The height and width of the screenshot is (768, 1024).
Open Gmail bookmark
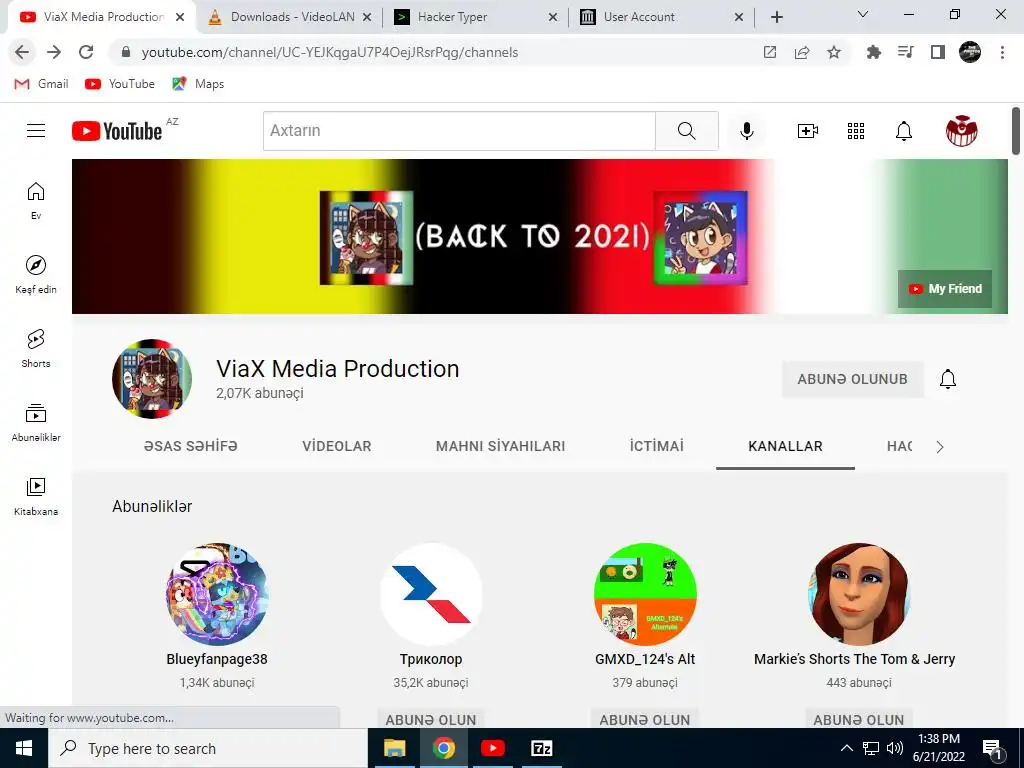(42, 84)
